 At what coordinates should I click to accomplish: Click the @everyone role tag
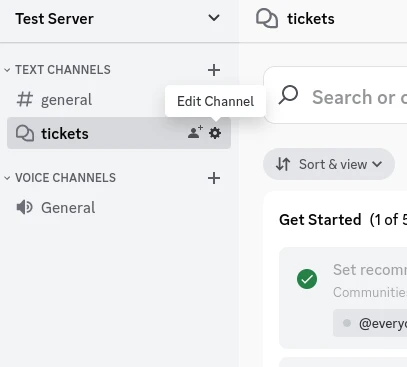[x=370, y=323]
